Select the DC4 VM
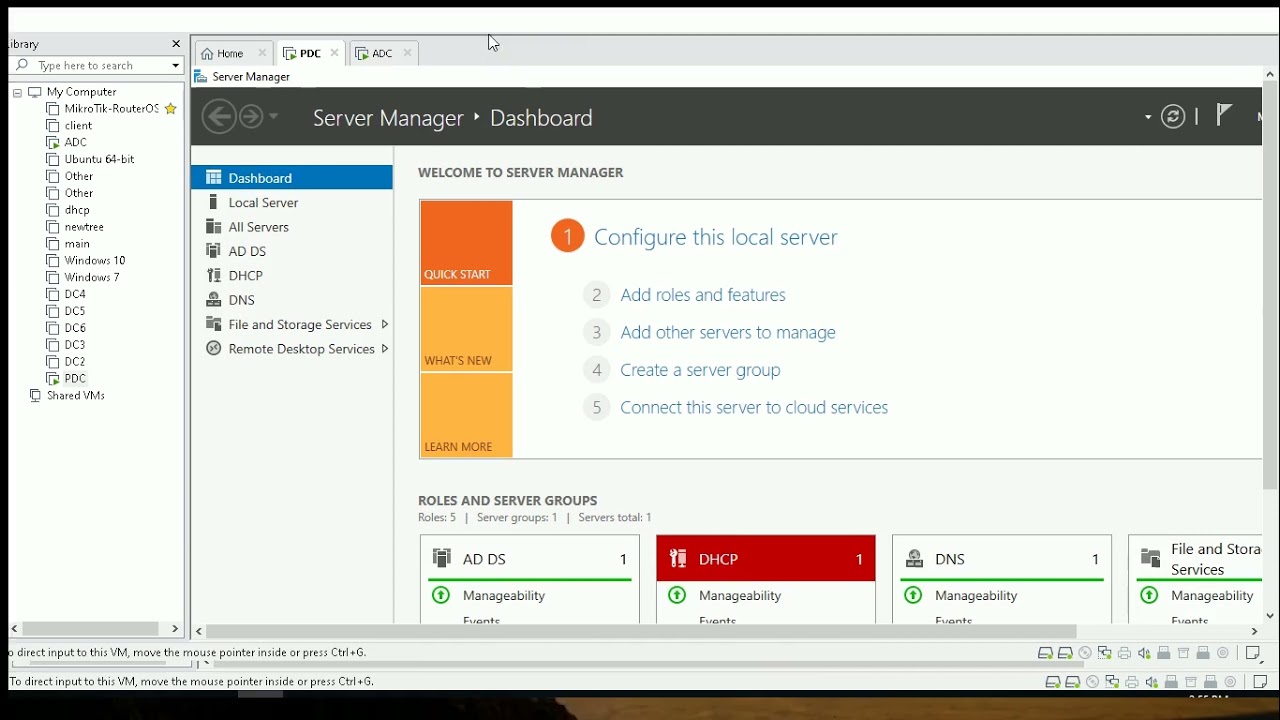 pos(75,295)
